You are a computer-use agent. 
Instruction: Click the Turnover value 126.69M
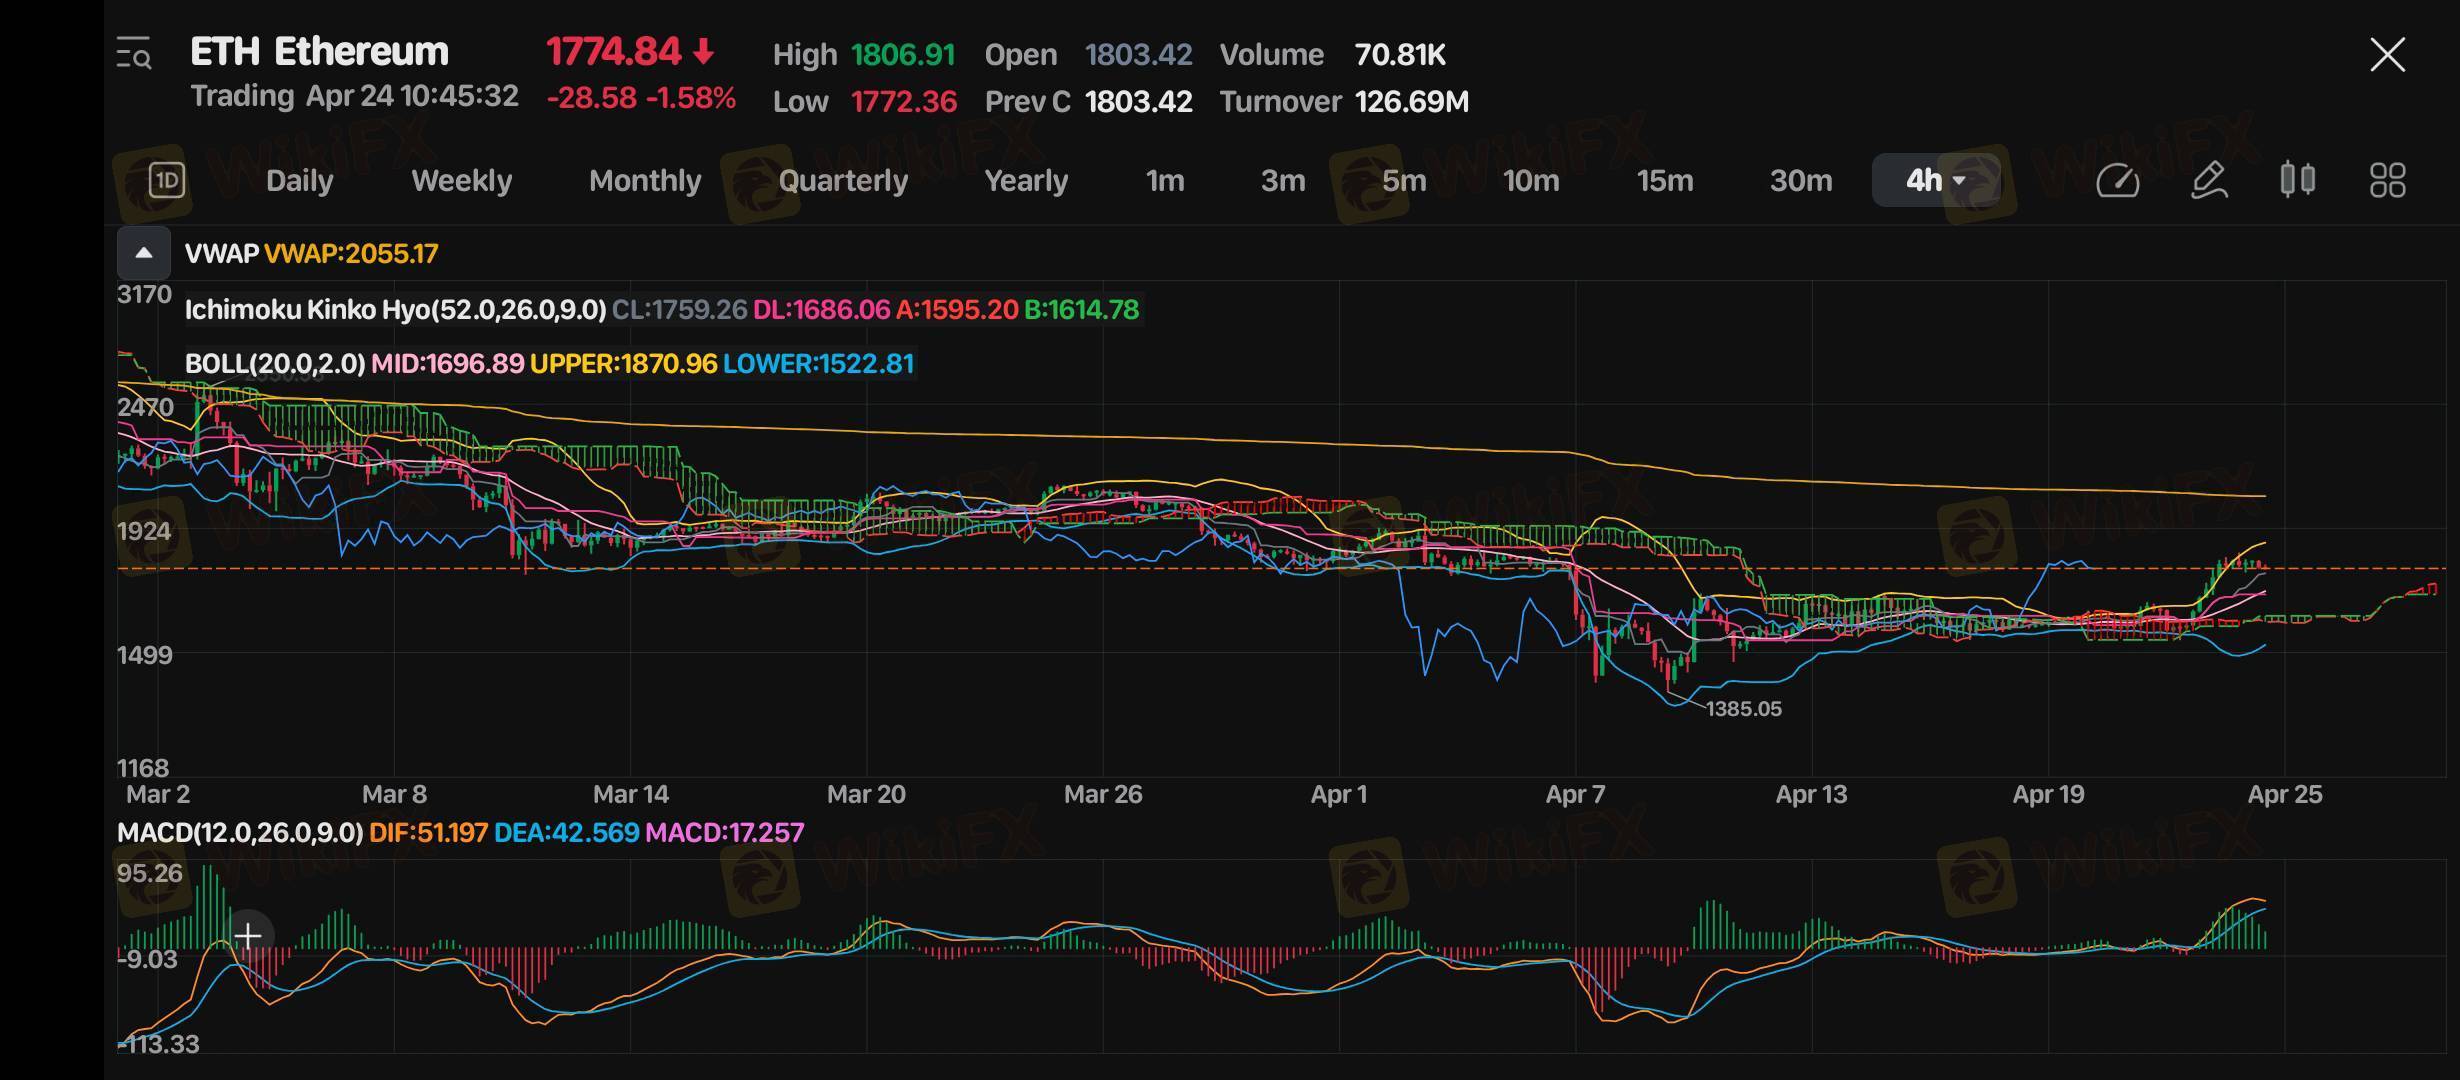[x=1411, y=101]
